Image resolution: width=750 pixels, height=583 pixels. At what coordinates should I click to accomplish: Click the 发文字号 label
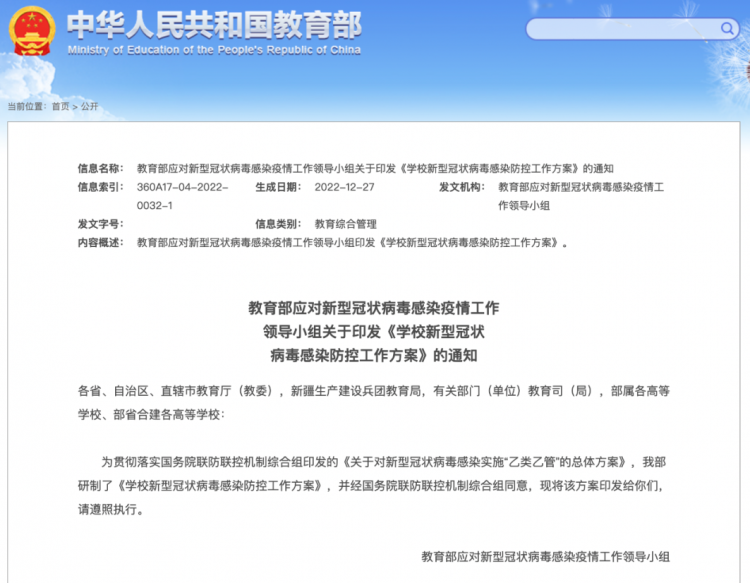(100, 224)
